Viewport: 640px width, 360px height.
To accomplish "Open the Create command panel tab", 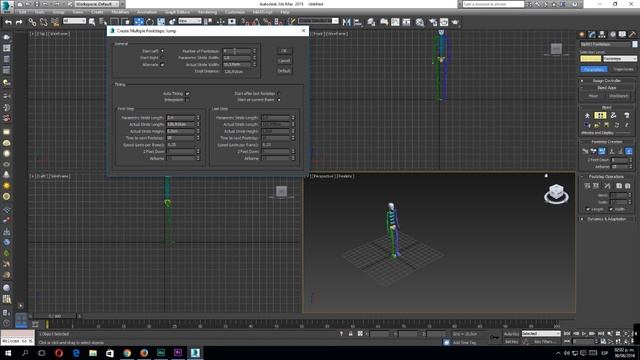I will pyautogui.click(x=582, y=35).
